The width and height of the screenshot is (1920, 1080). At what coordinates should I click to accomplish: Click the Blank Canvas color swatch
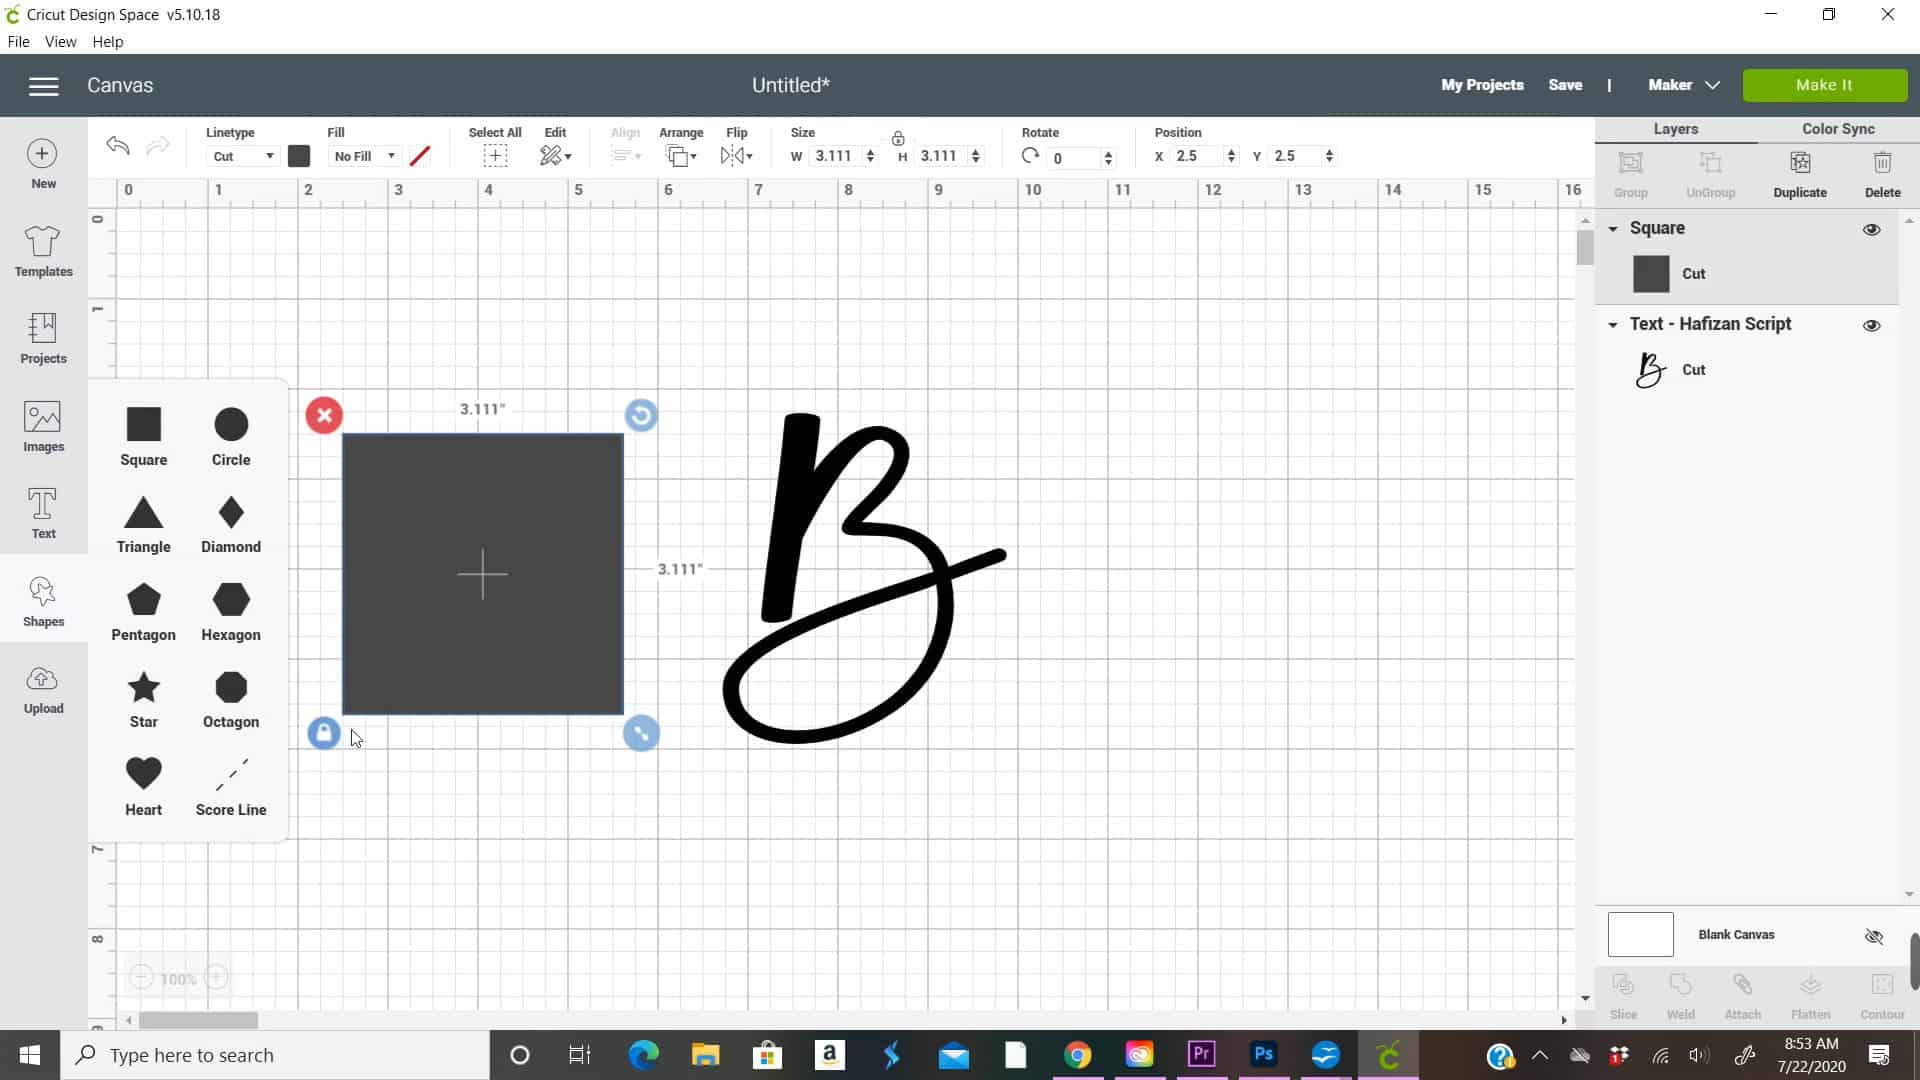(x=1640, y=935)
